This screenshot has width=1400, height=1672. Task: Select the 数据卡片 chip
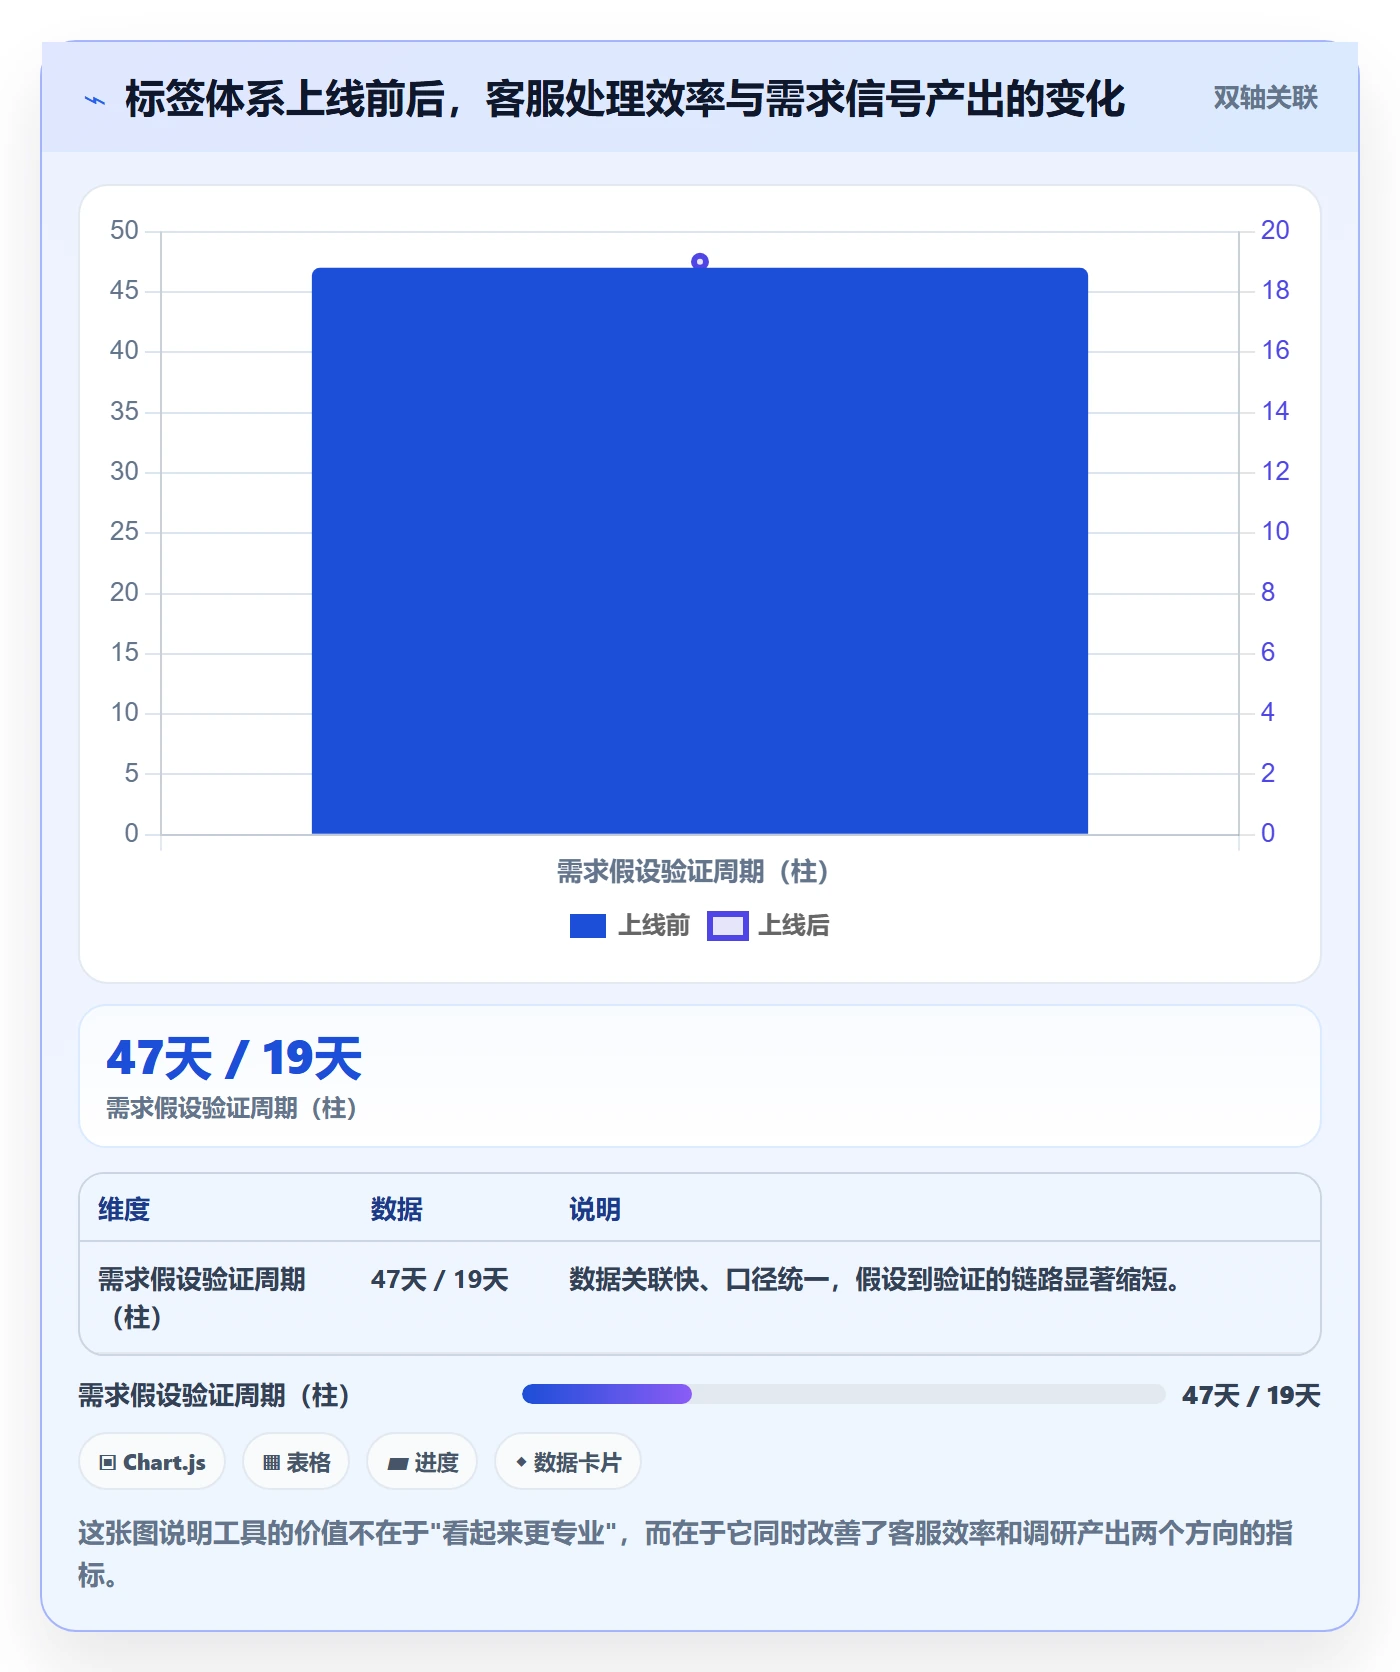(x=568, y=1462)
